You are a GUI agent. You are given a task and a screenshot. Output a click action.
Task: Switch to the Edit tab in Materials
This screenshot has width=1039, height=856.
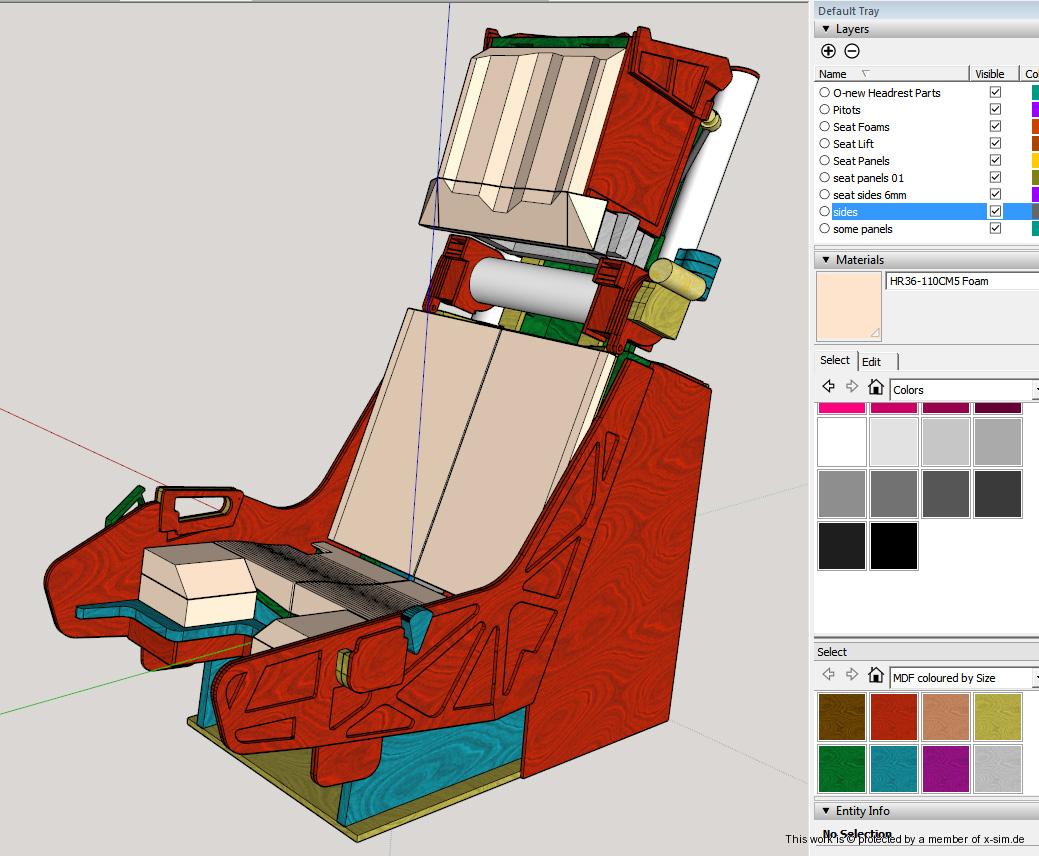pyautogui.click(x=872, y=361)
